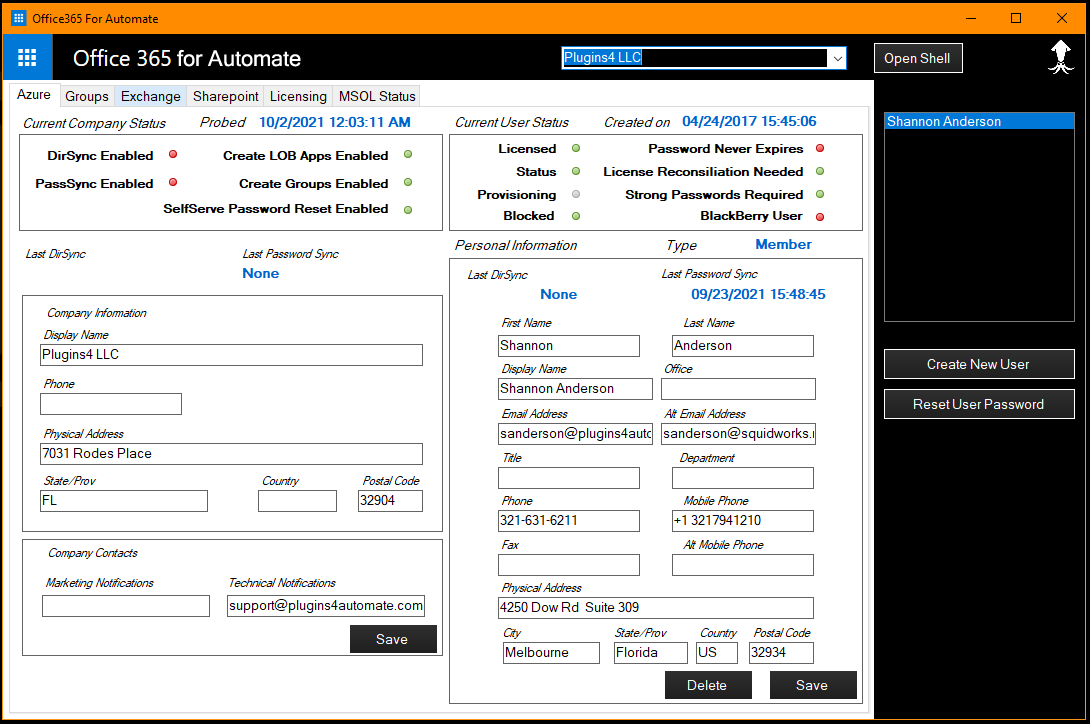Click the user Phone field
This screenshot has height=724, width=1090.
click(x=569, y=521)
